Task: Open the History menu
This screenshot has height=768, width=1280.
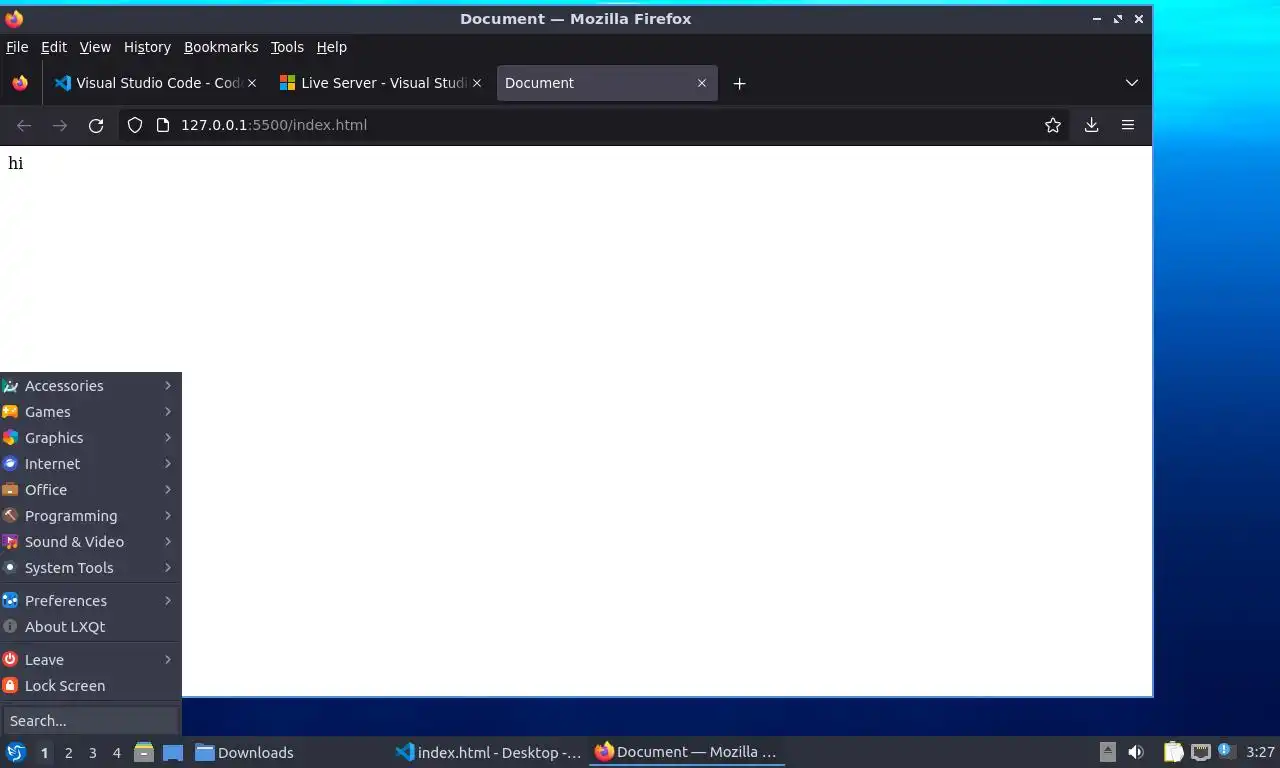Action: click(x=147, y=47)
